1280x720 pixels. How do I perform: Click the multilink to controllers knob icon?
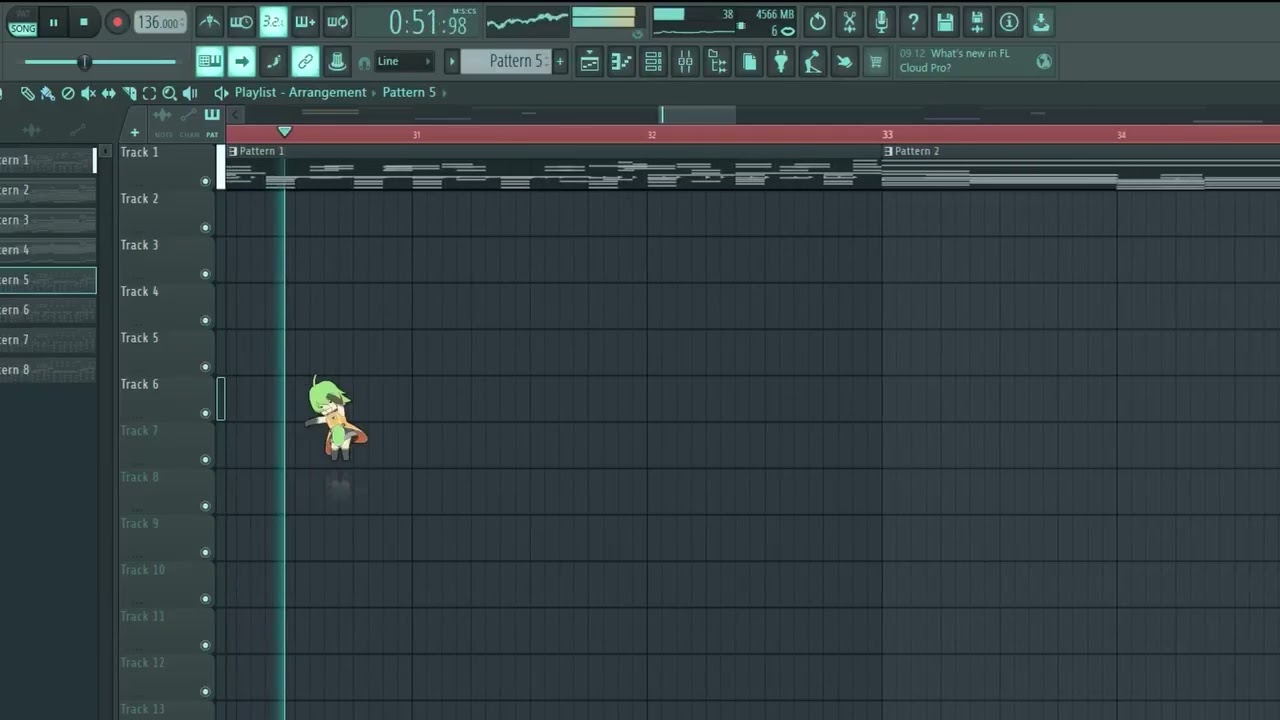337,62
